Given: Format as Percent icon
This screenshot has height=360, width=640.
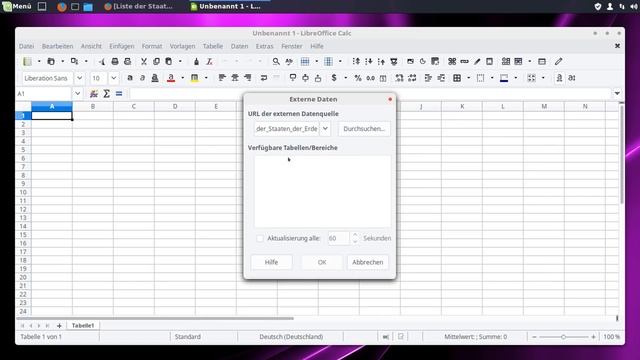Looking at the screenshot, I should coord(358,78).
